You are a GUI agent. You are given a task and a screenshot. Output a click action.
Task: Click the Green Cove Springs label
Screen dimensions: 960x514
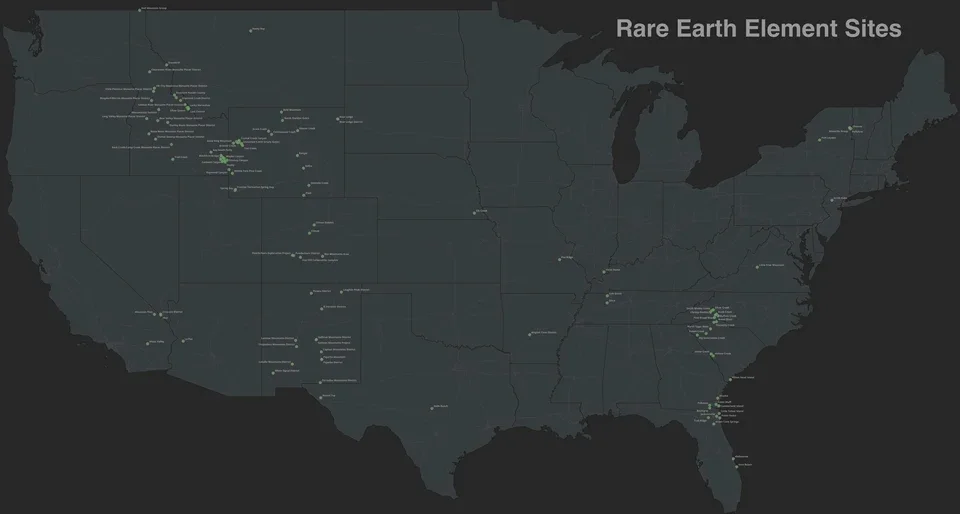(x=727, y=422)
